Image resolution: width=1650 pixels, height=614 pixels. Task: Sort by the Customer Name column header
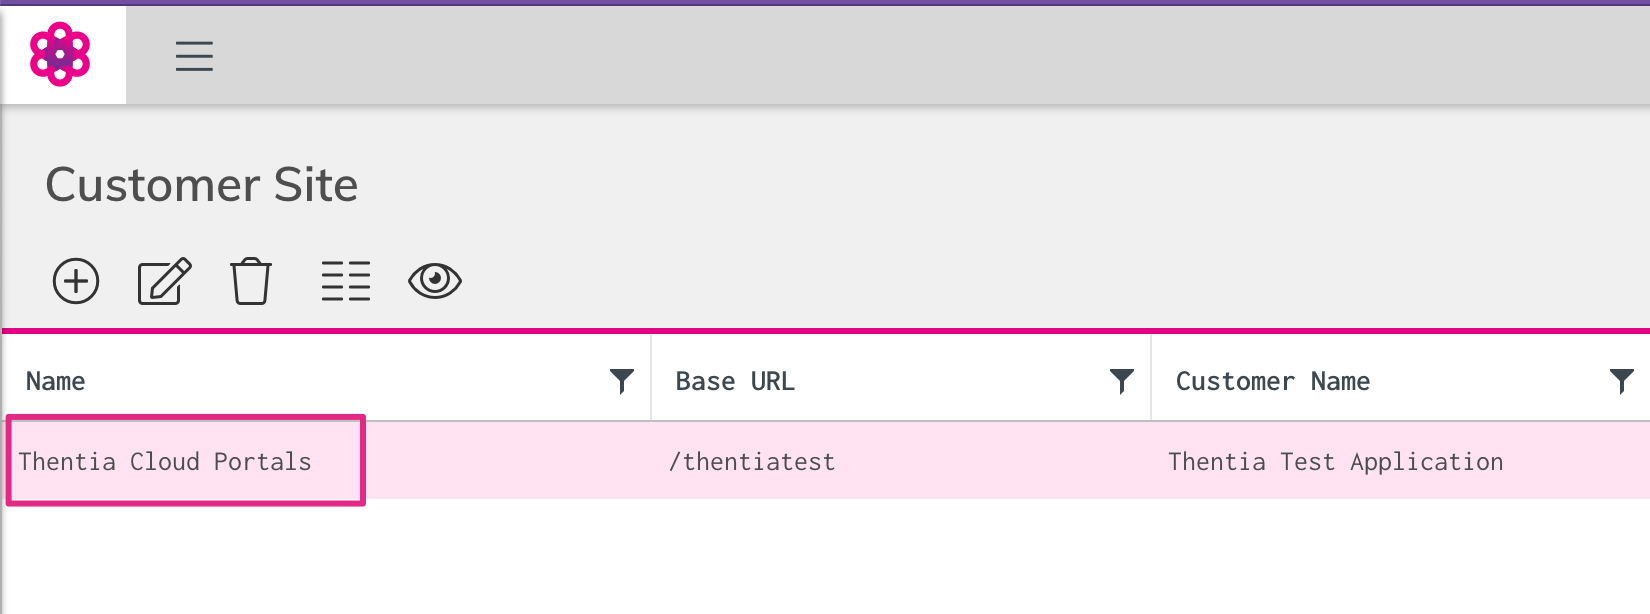[1272, 381]
